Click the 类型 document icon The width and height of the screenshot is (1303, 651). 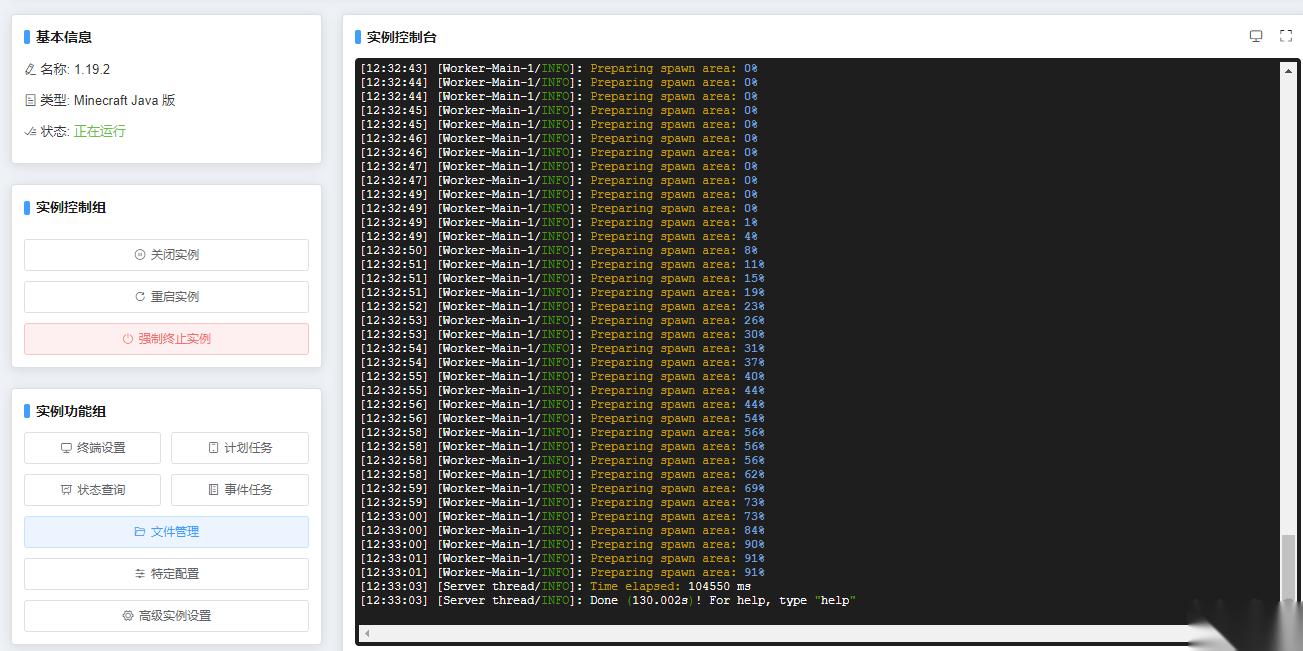[30, 100]
